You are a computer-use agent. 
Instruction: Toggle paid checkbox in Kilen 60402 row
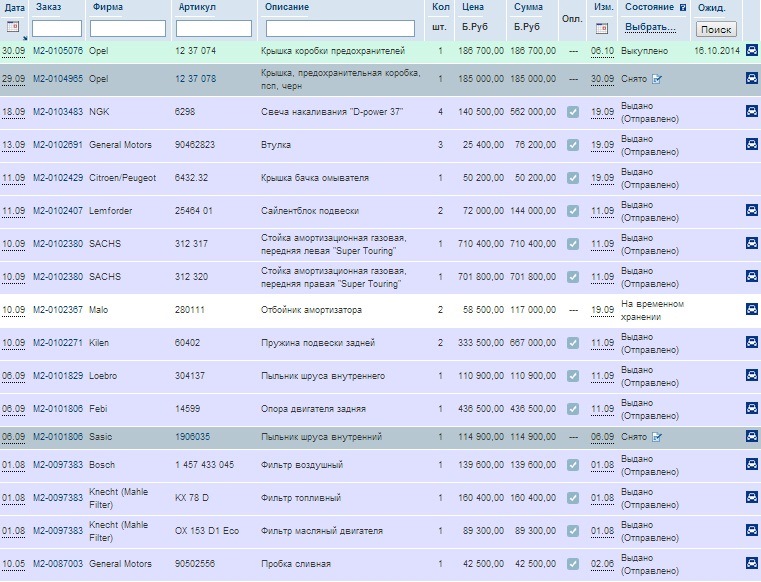(x=573, y=343)
